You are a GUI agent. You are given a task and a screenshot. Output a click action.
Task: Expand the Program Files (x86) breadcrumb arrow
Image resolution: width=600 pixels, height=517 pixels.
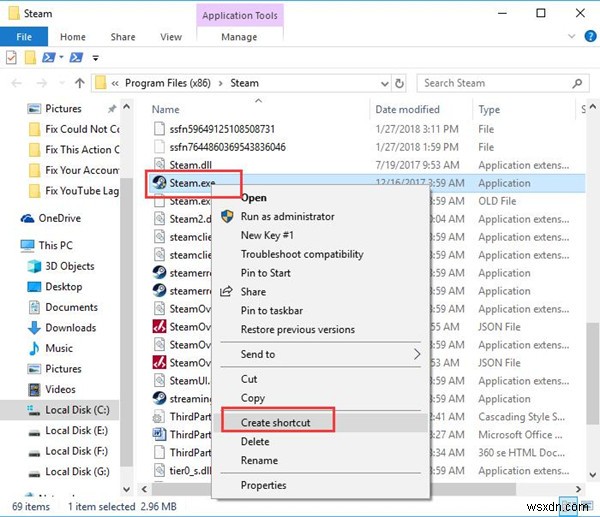point(220,83)
